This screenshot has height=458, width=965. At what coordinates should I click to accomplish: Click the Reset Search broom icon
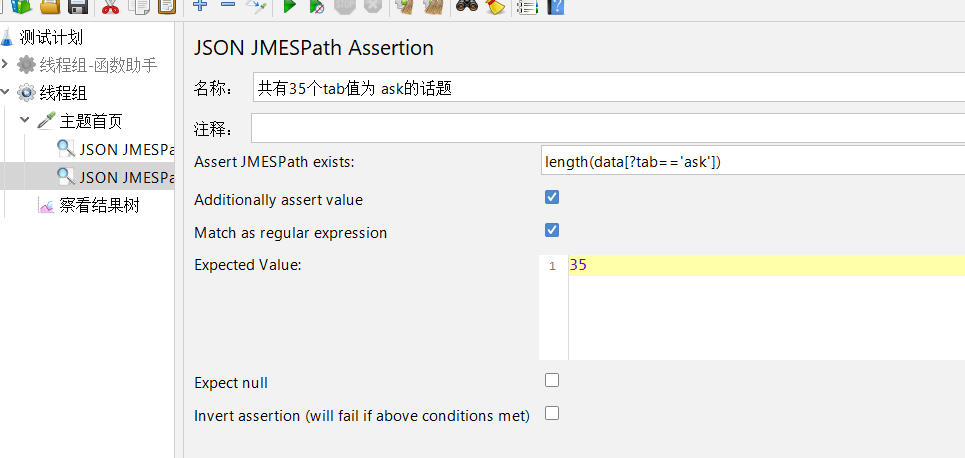coord(495,6)
